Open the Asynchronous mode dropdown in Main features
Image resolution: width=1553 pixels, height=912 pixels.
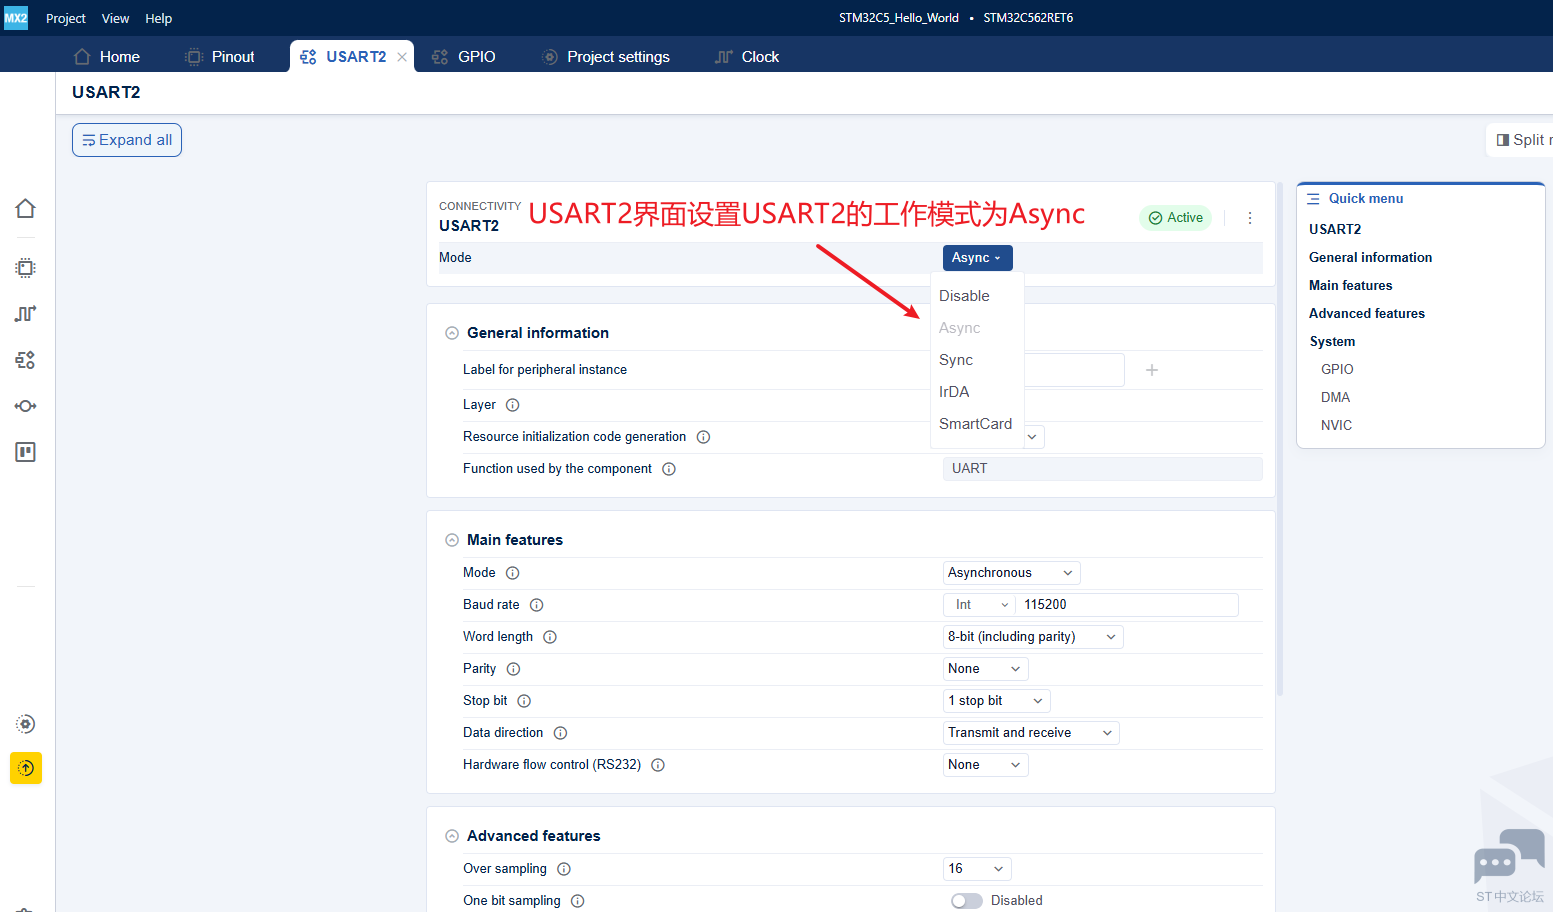[x=1012, y=573]
